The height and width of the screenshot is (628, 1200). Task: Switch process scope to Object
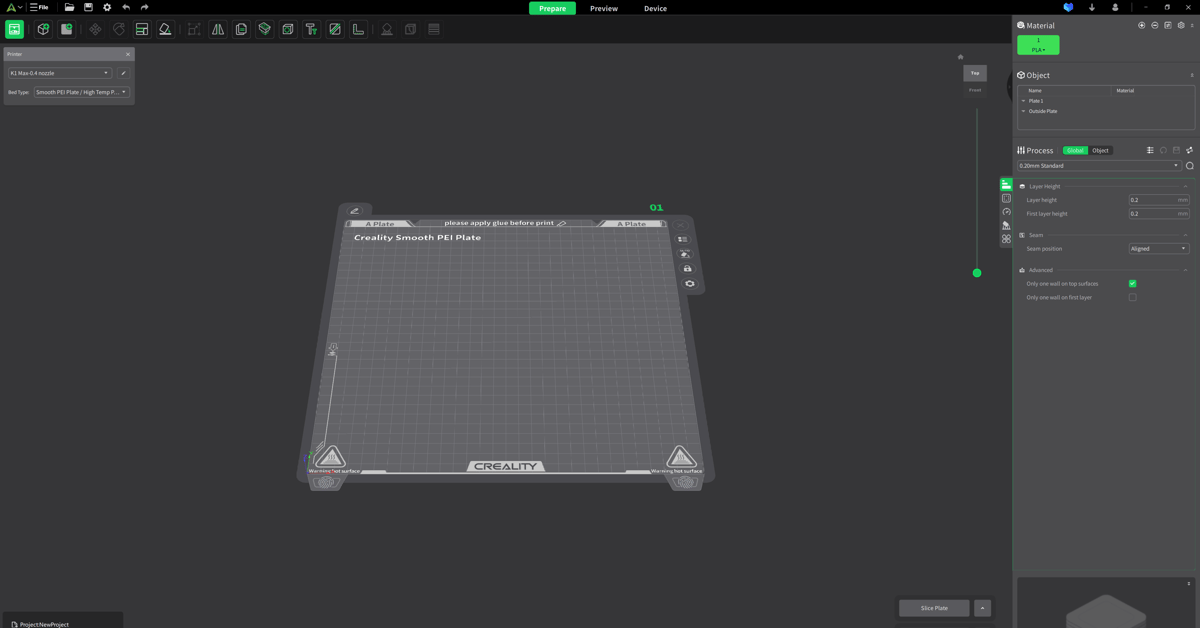point(1100,150)
